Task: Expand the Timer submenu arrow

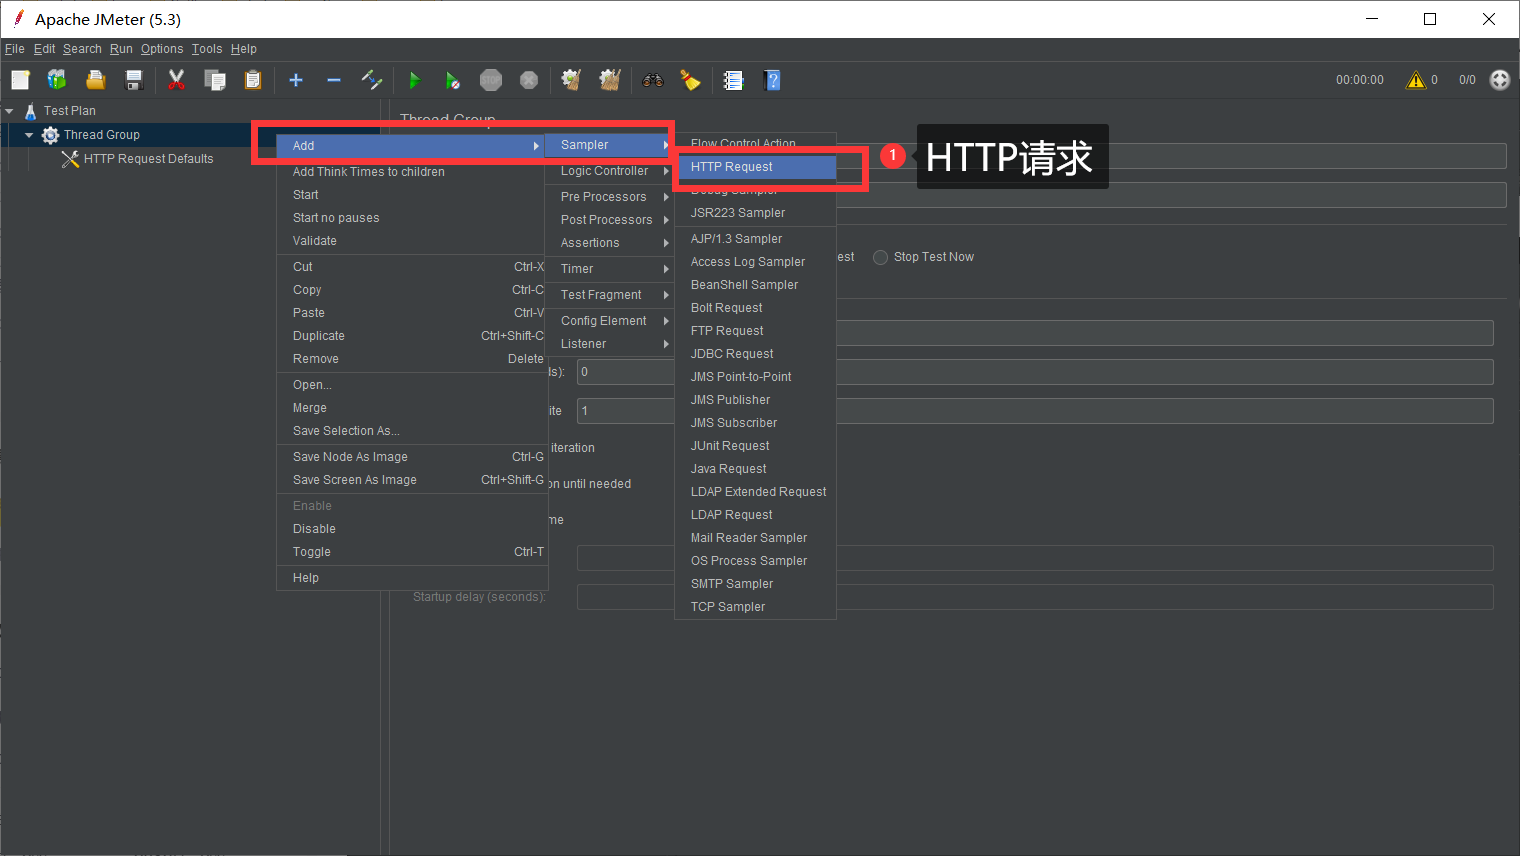Action: coord(666,269)
